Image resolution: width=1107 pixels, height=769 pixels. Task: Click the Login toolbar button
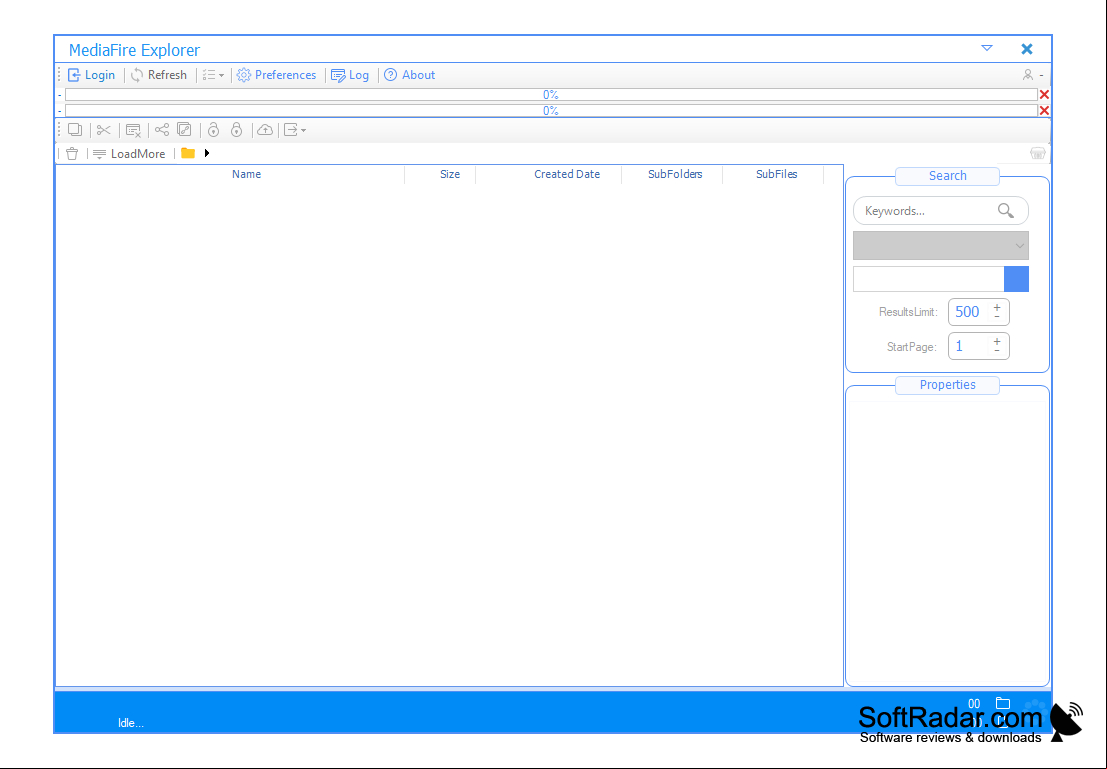tap(91, 75)
